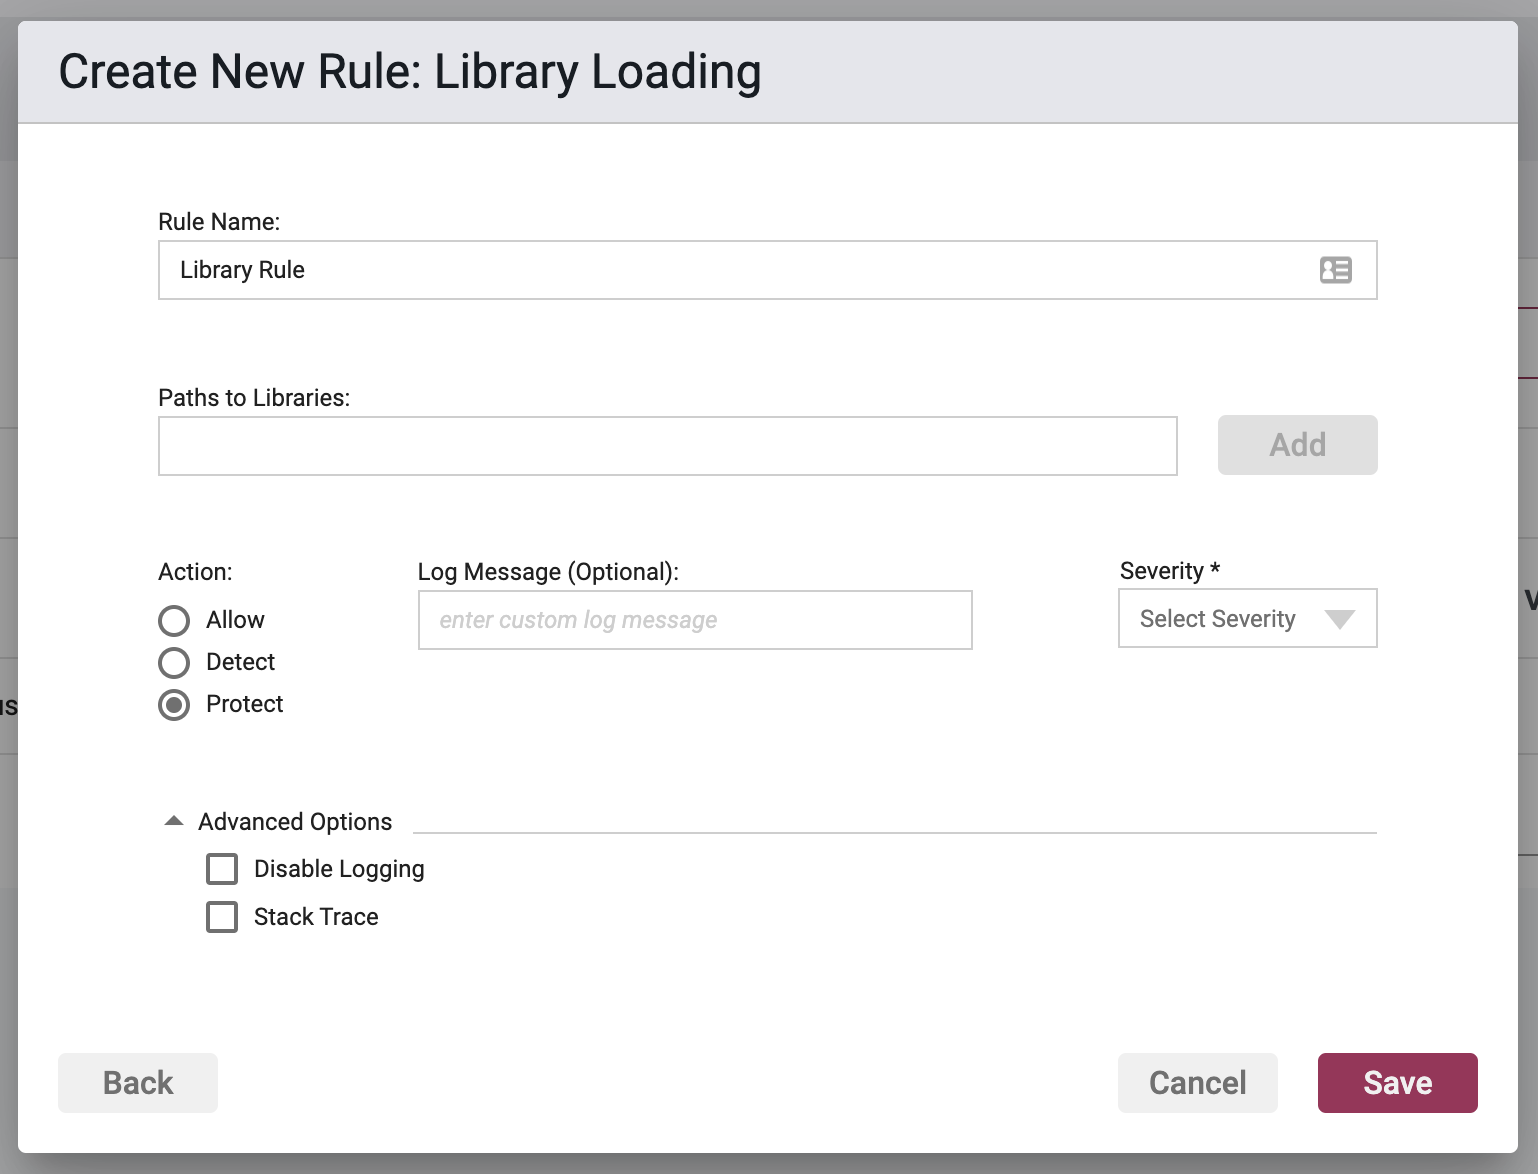
Task: Tick the Stack Trace checkbox
Action: (222, 917)
